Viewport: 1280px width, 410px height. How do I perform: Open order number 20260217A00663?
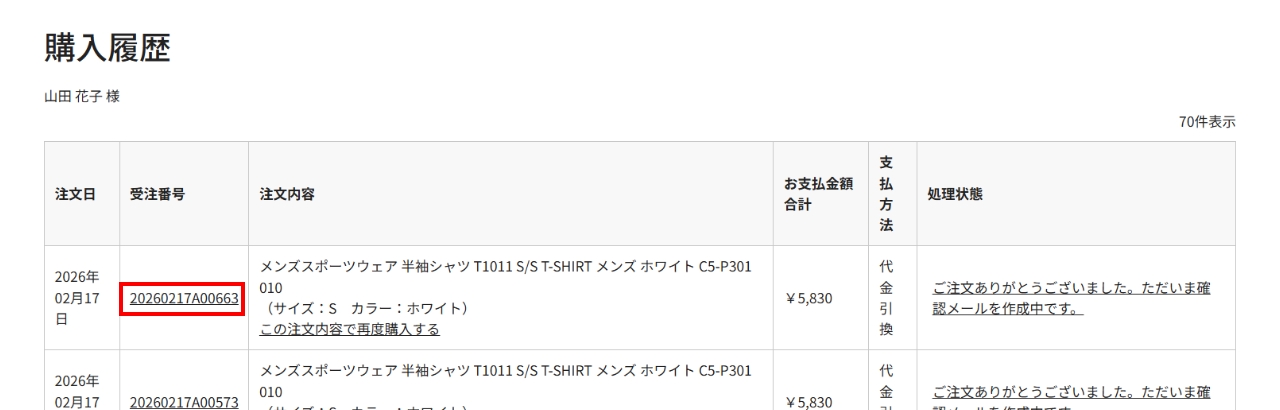[184, 298]
